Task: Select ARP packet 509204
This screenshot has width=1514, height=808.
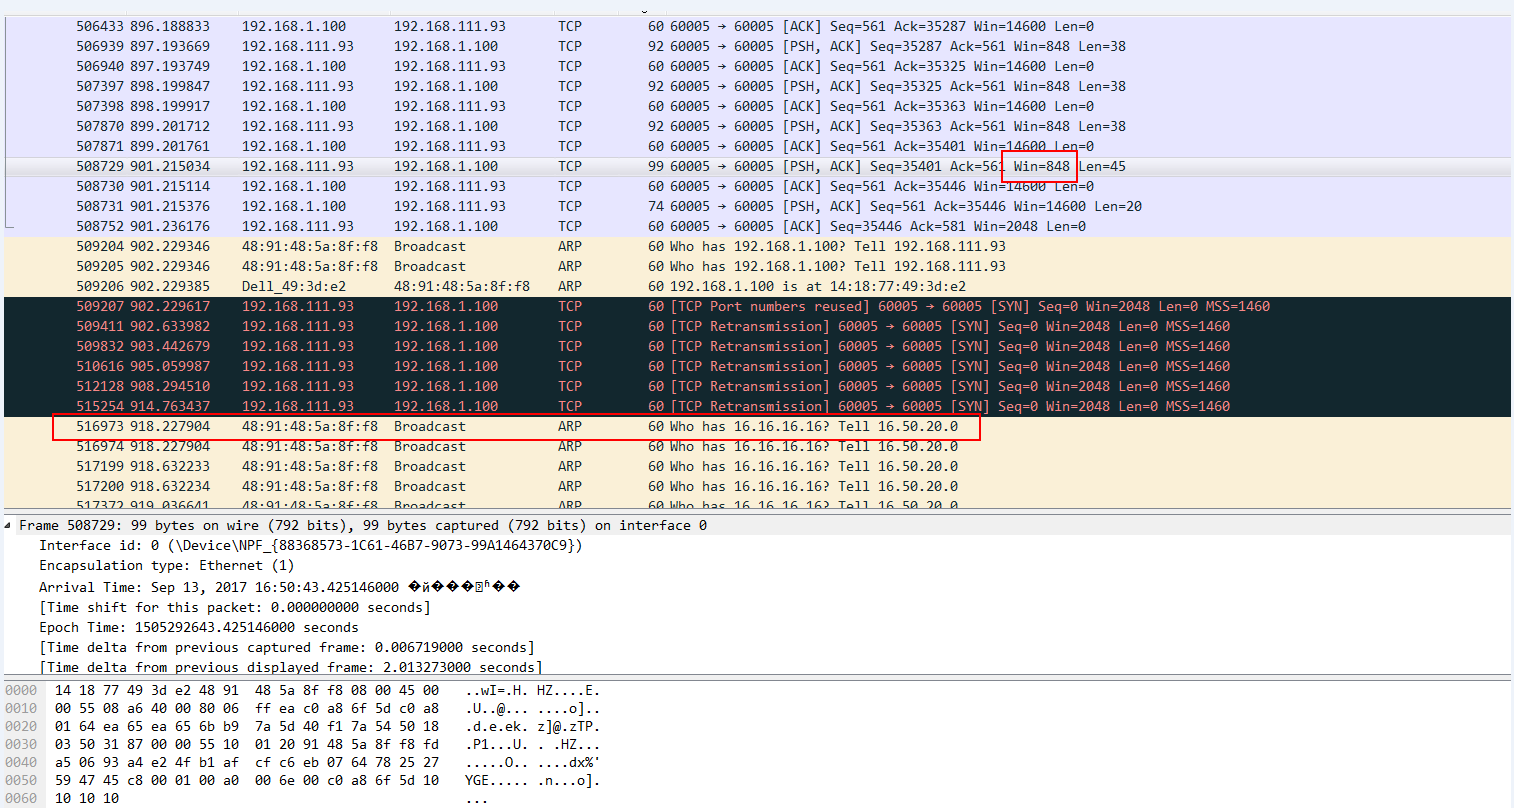Action: tap(757, 246)
